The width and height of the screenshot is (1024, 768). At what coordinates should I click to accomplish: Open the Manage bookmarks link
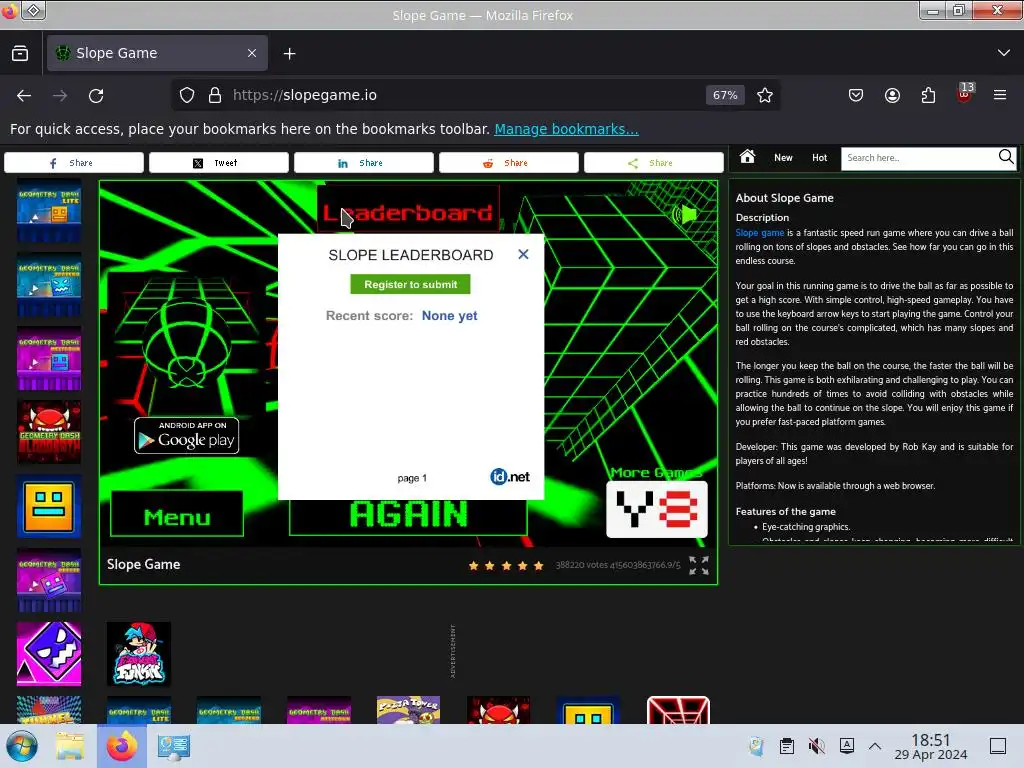coord(566,129)
